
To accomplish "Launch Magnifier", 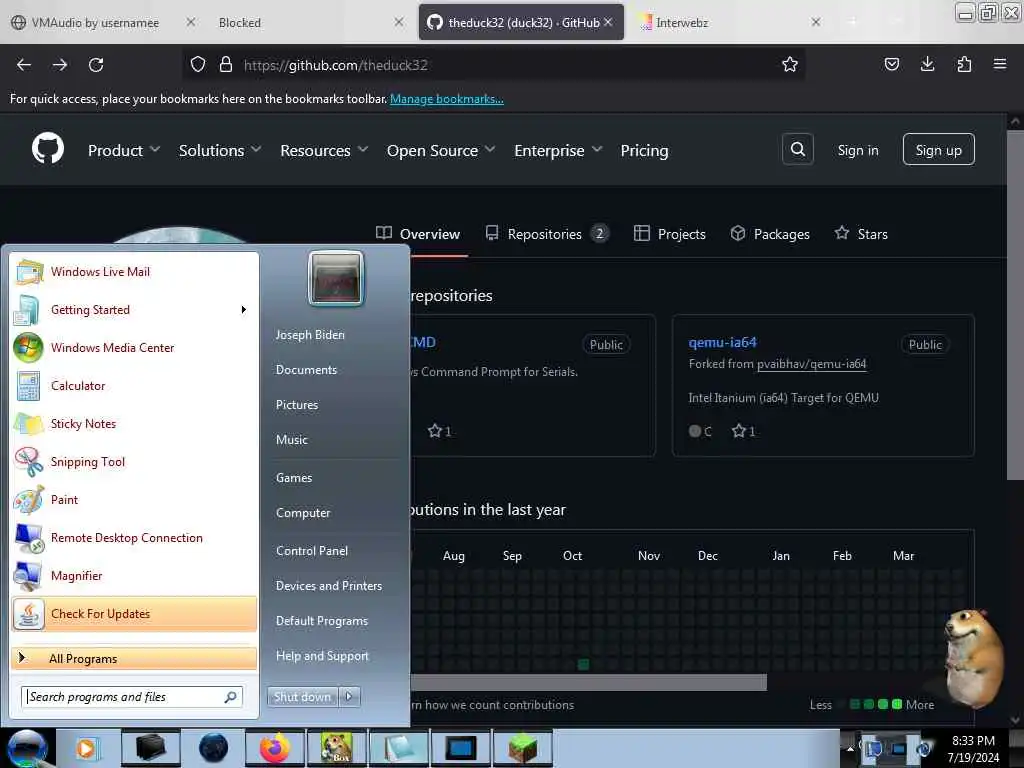I will [x=134, y=575].
